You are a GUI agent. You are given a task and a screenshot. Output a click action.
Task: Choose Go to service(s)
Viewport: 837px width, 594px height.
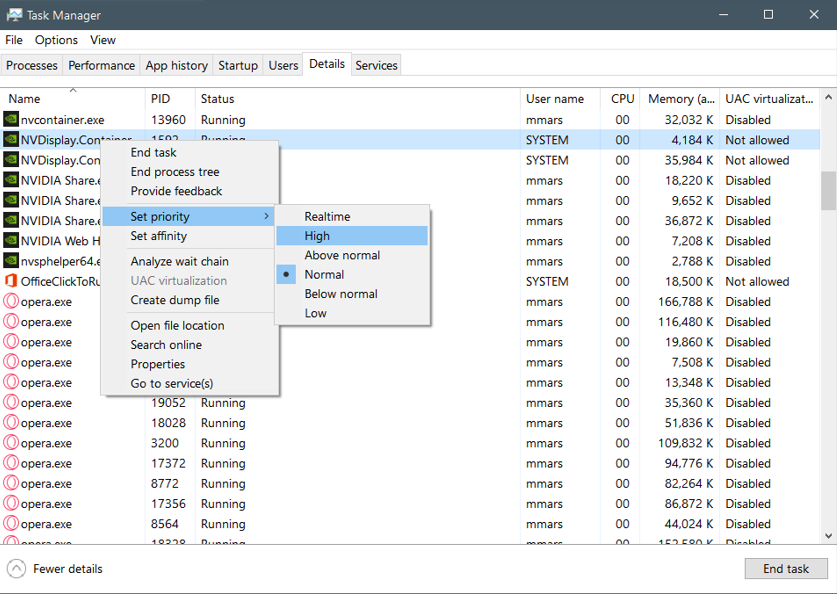pos(190,383)
